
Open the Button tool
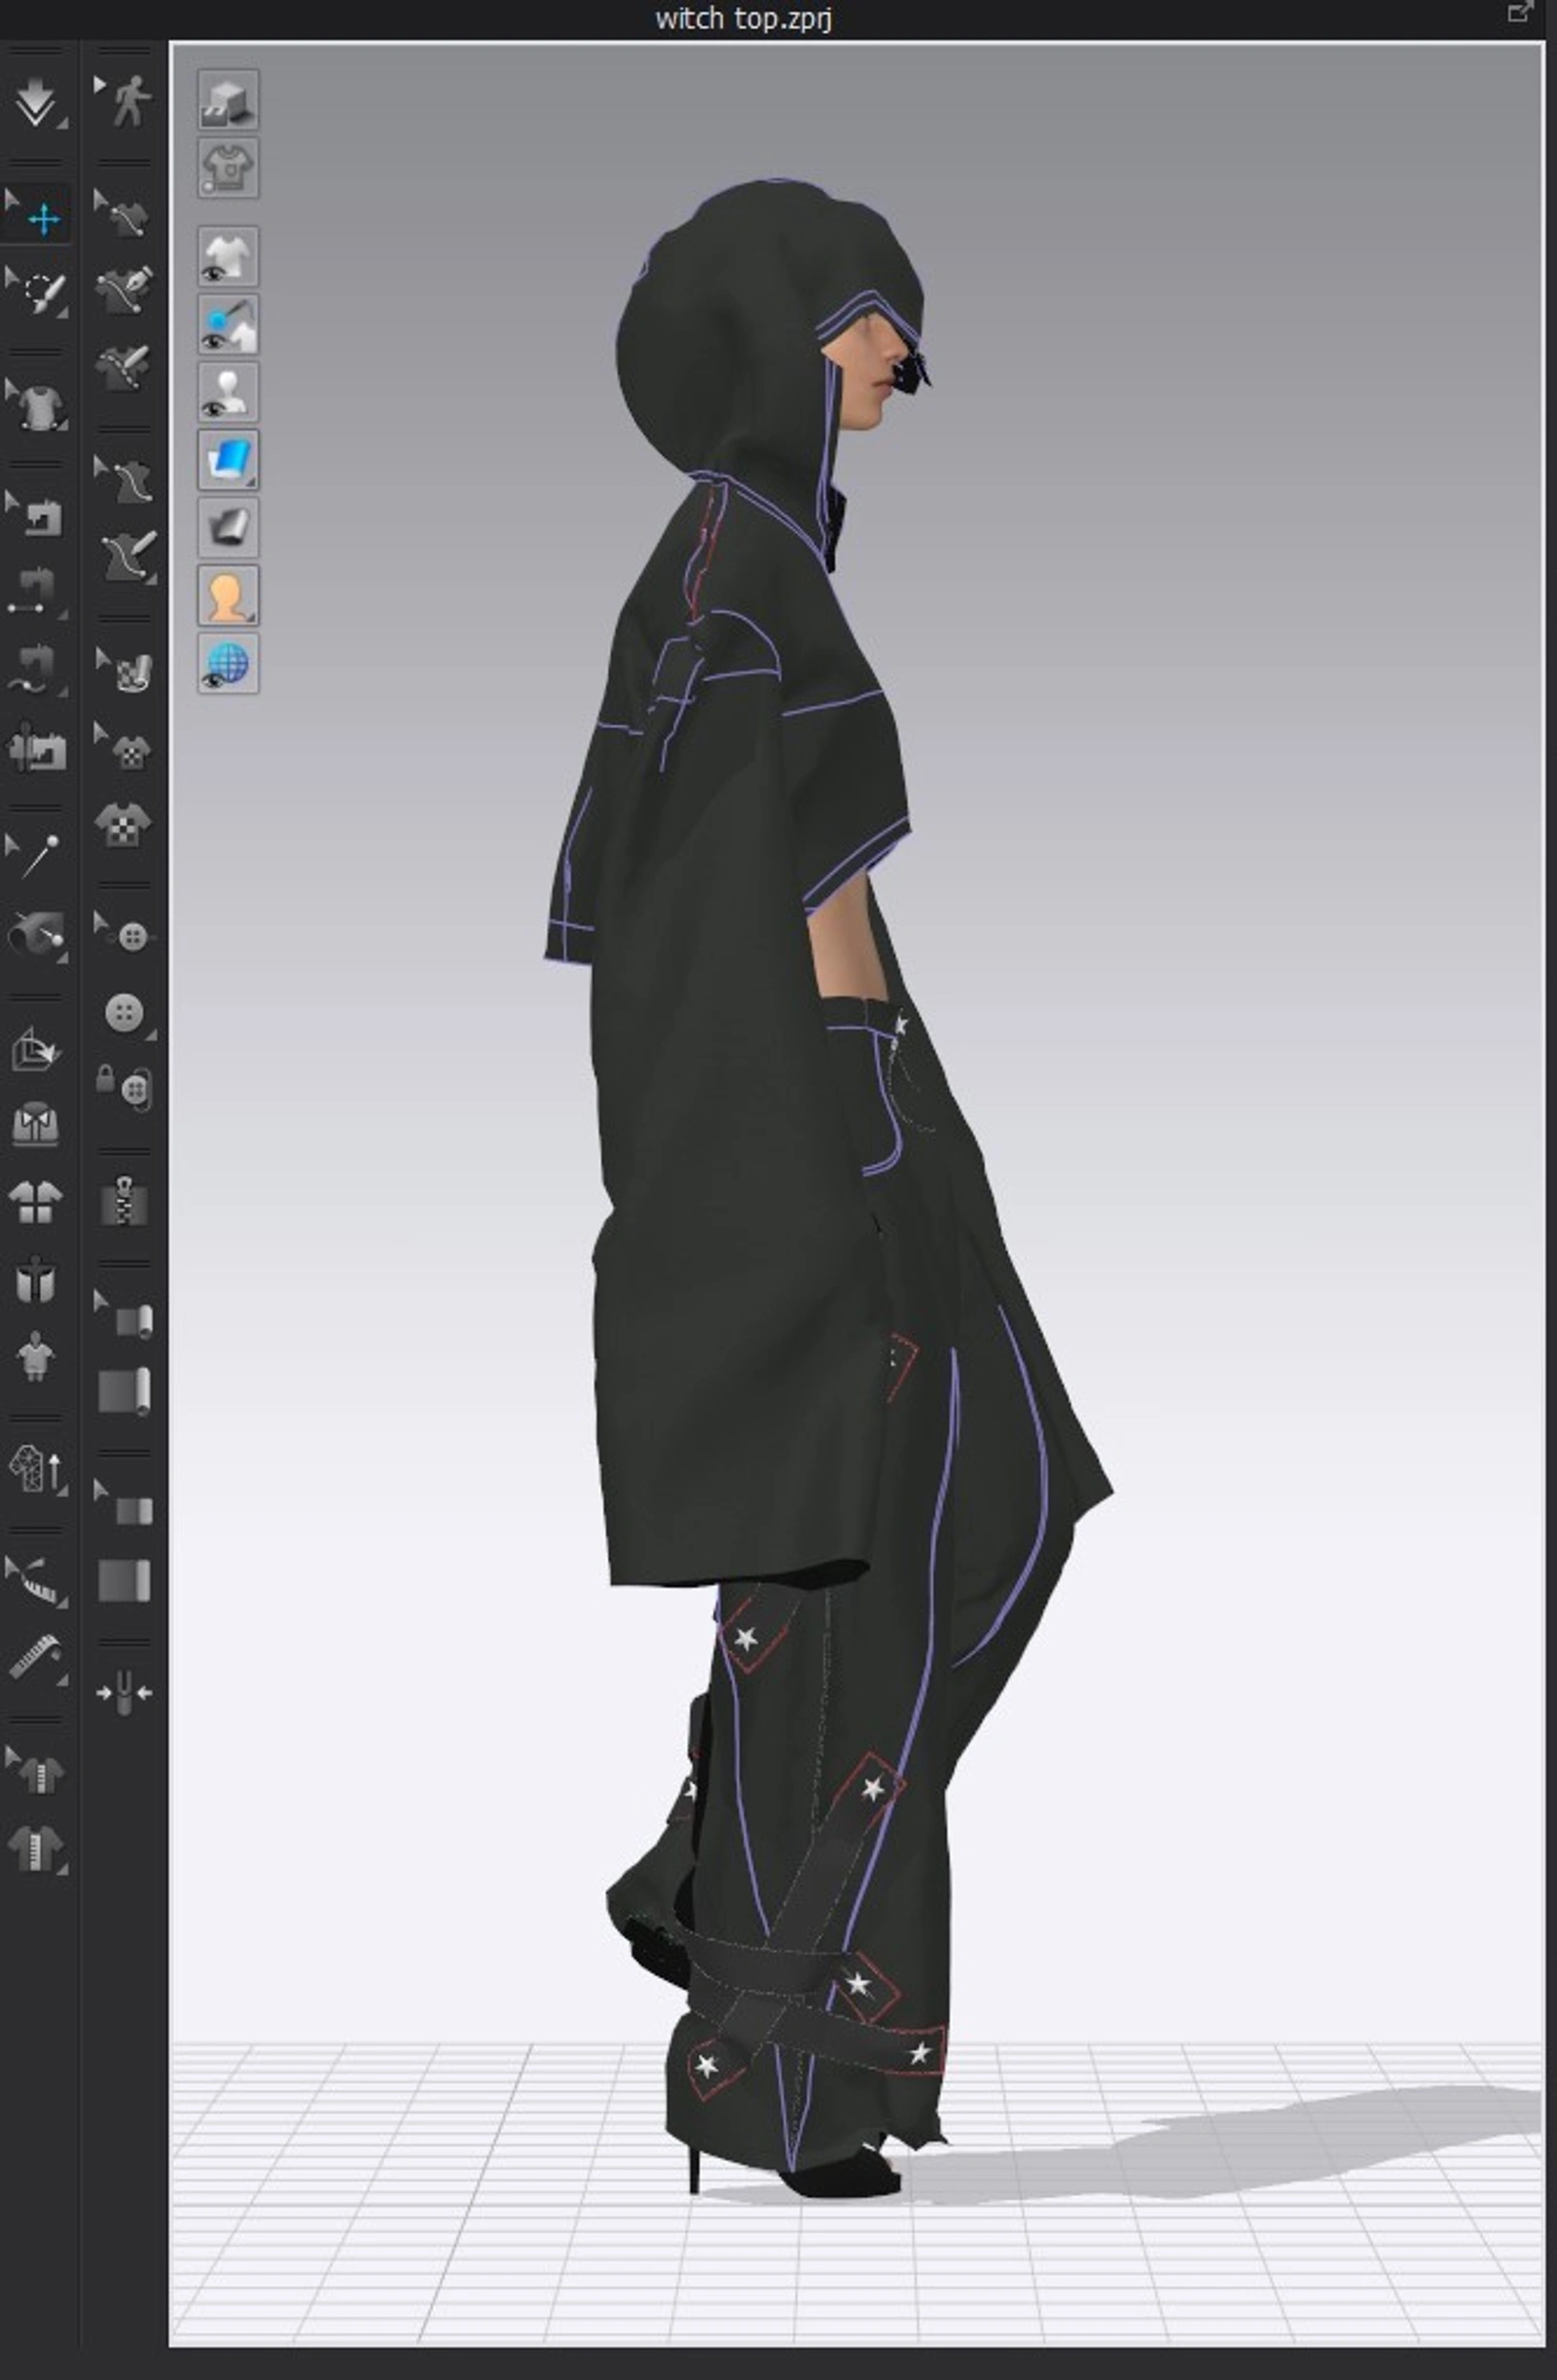(125, 1012)
